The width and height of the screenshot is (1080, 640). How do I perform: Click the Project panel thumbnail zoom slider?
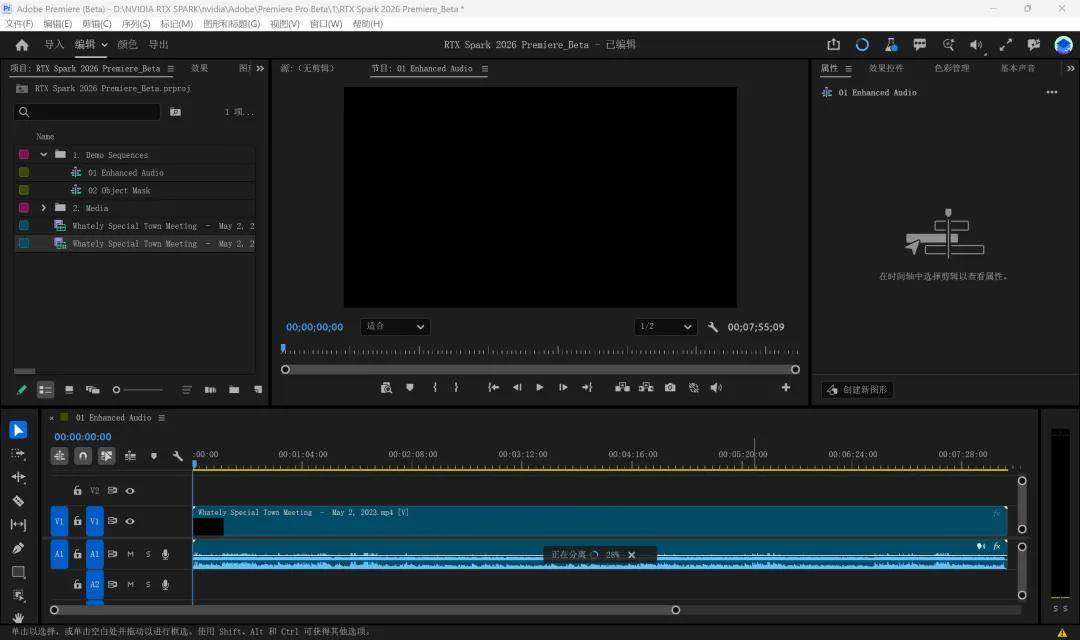click(138, 390)
